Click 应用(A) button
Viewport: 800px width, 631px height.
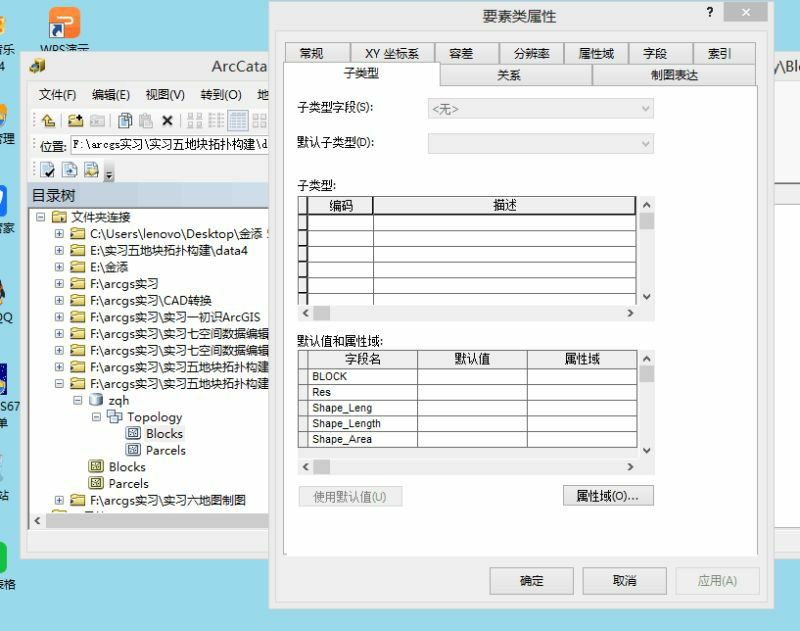coord(717,580)
